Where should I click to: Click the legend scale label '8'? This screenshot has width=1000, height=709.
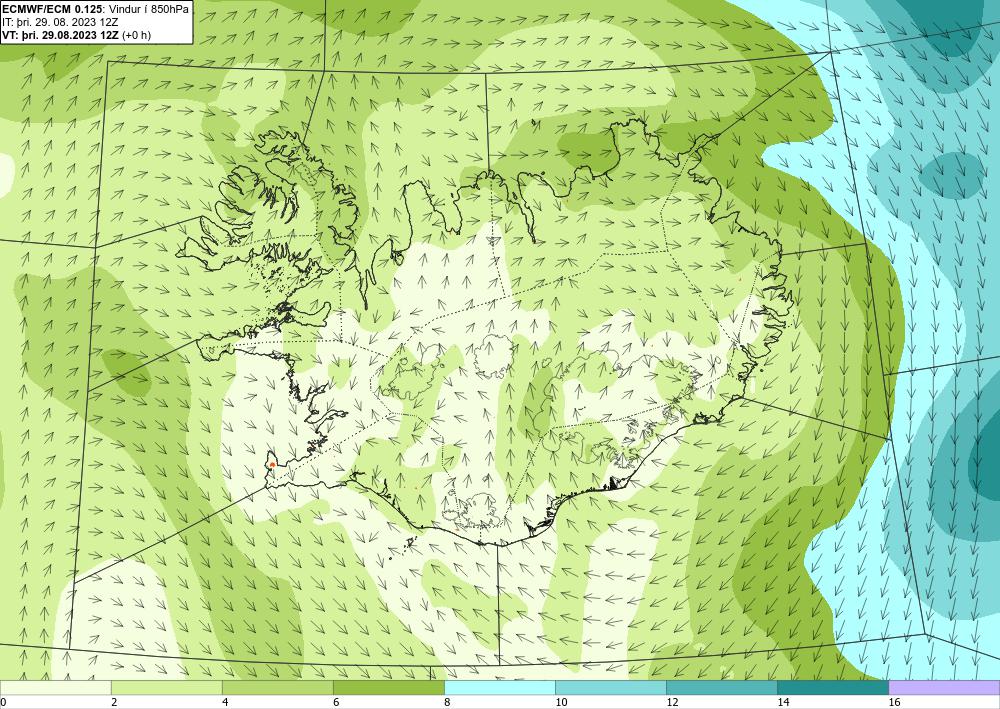point(448,702)
